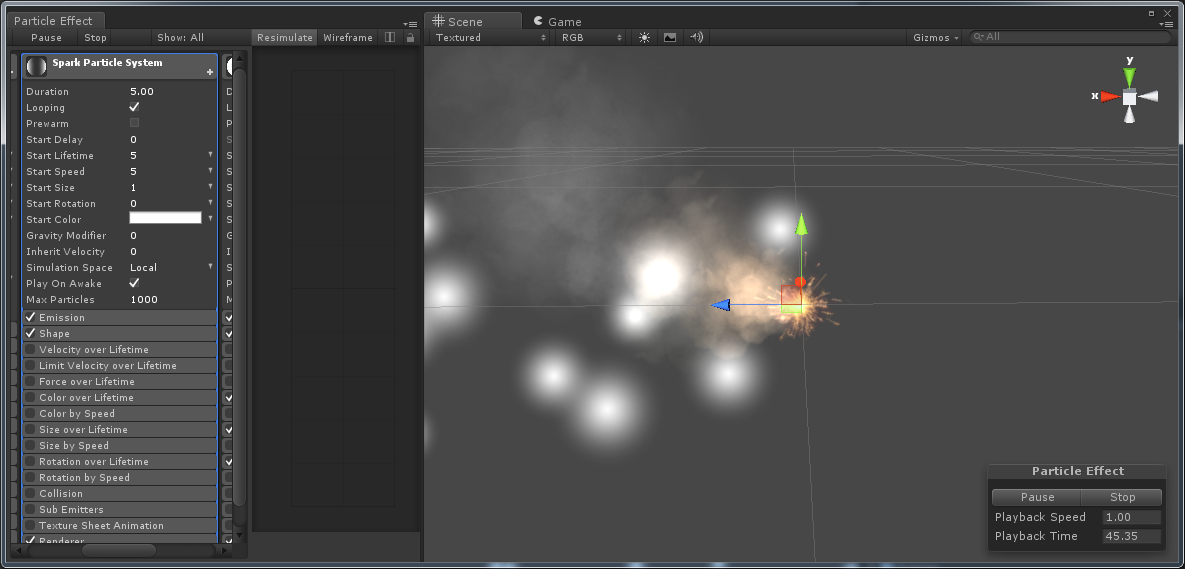Click green Y-axis arrow of transform gizmo

(802, 225)
